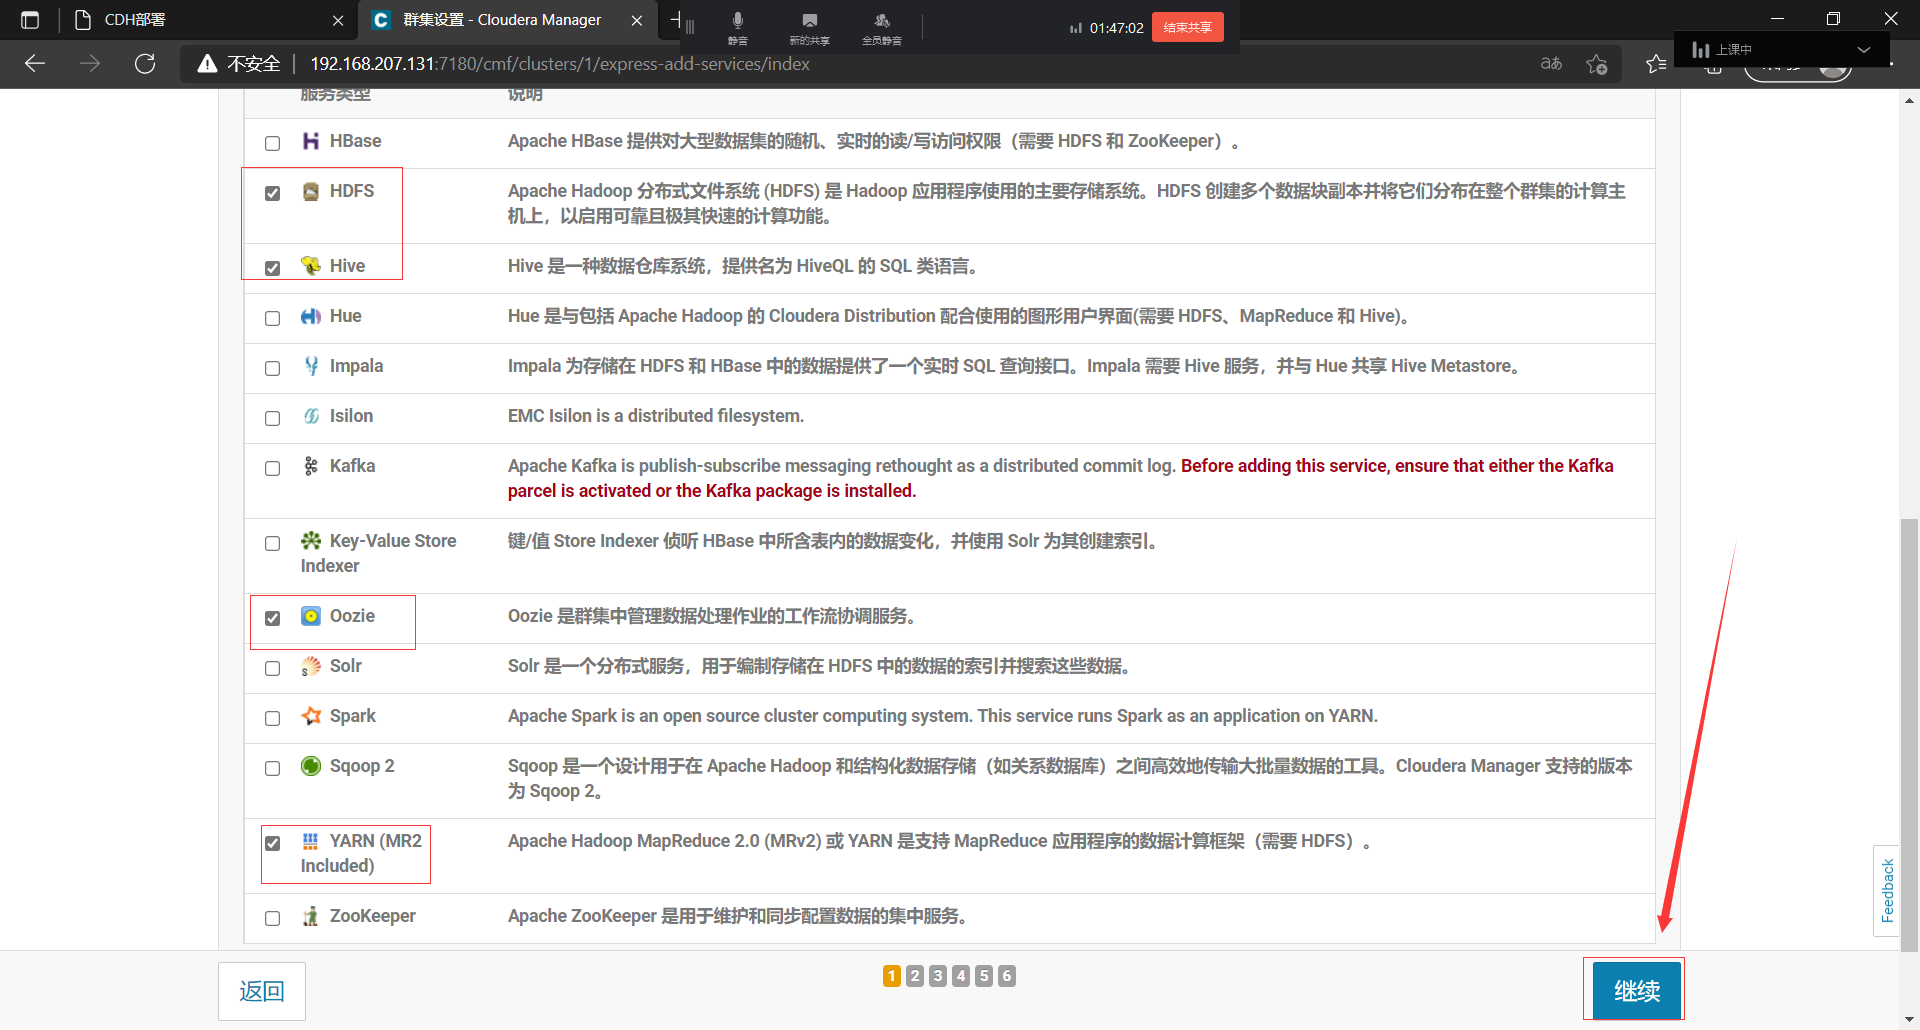Image resolution: width=1920 pixels, height=1030 pixels.
Task: Click the blue 继续 continue button
Action: click(x=1637, y=991)
